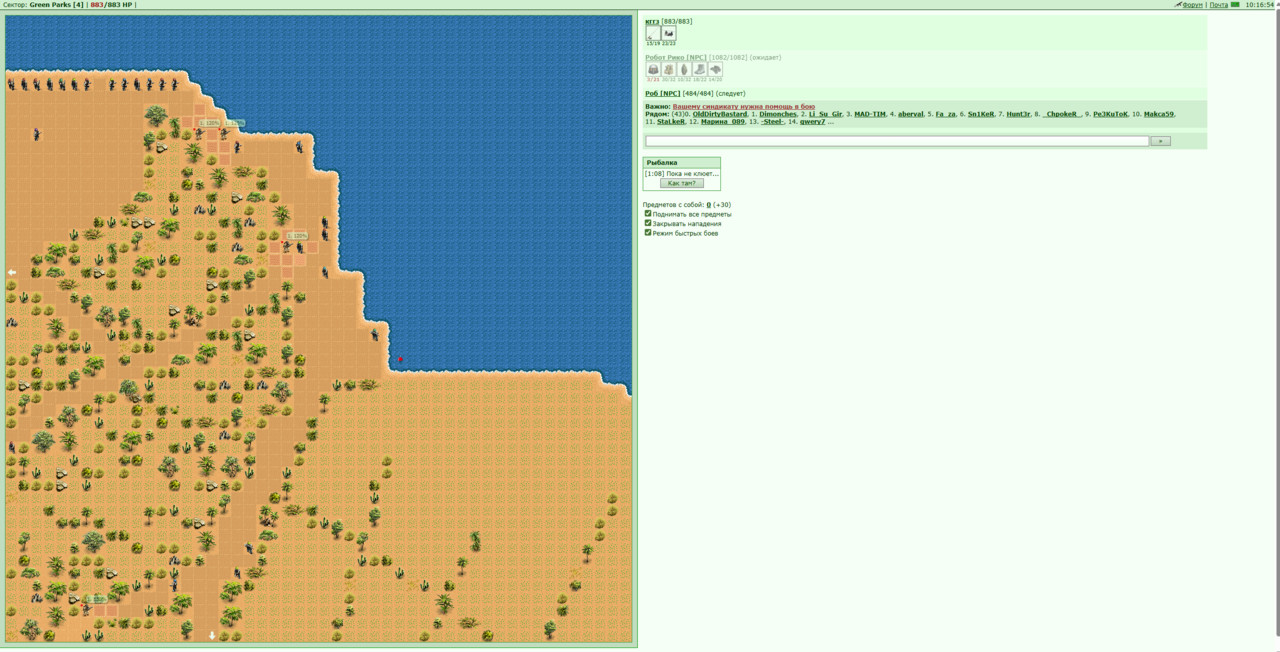The width and height of the screenshot is (1280, 652).
Task: Open nearby player Makca59
Action: 1159,114
